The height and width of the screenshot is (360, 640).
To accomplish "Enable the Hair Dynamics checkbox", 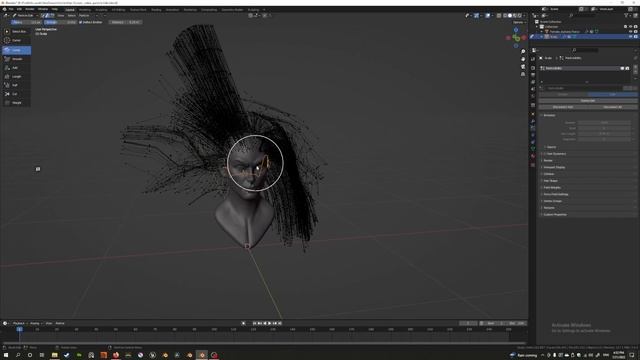I will click(545, 154).
